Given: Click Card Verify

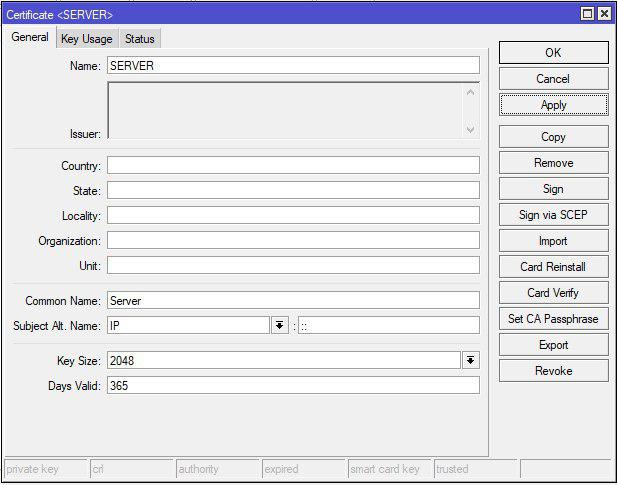Looking at the screenshot, I should (x=553, y=293).
